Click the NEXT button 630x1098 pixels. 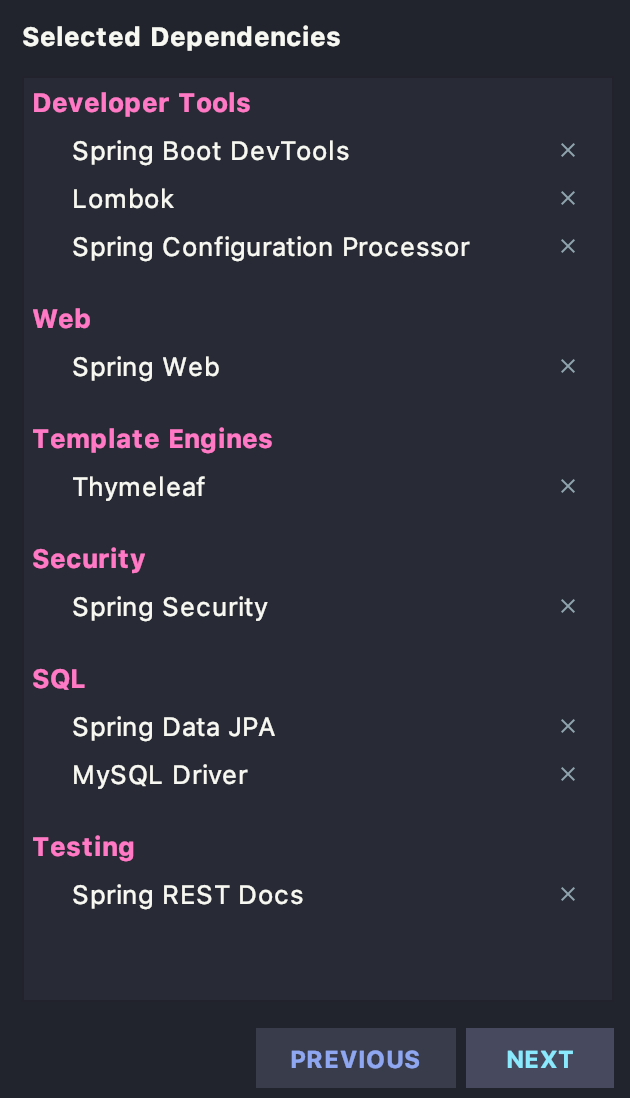[540, 1058]
